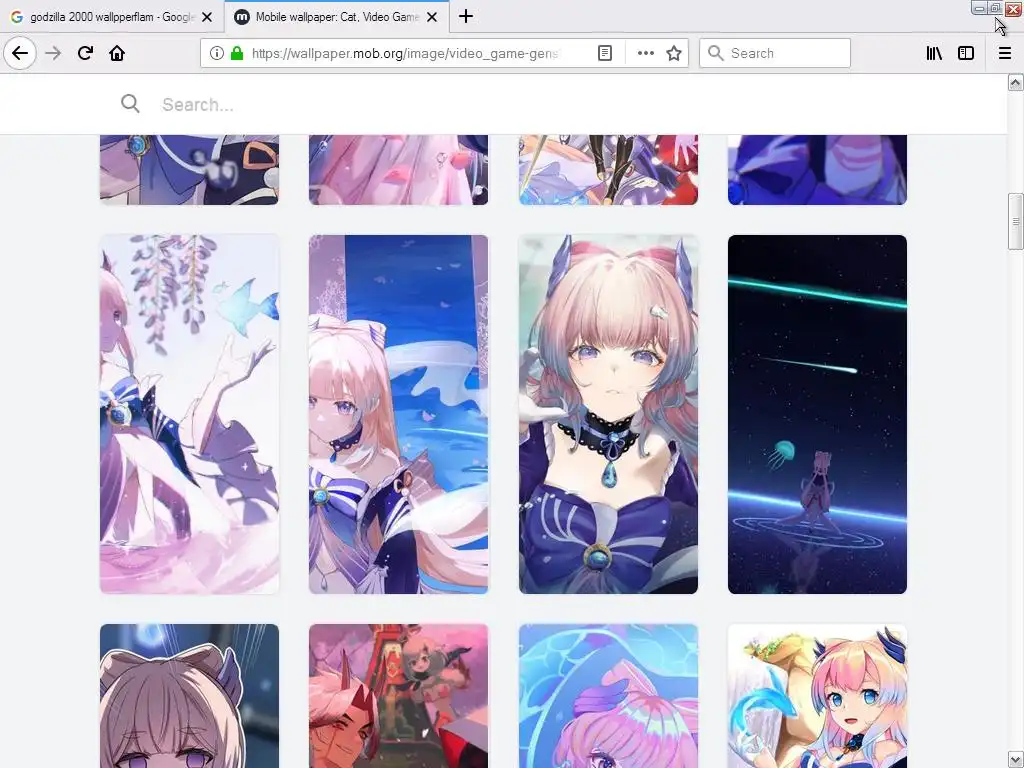Image resolution: width=1024 pixels, height=768 pixels.
Task: Open the browser home page
Action: (x=117, y=53)
